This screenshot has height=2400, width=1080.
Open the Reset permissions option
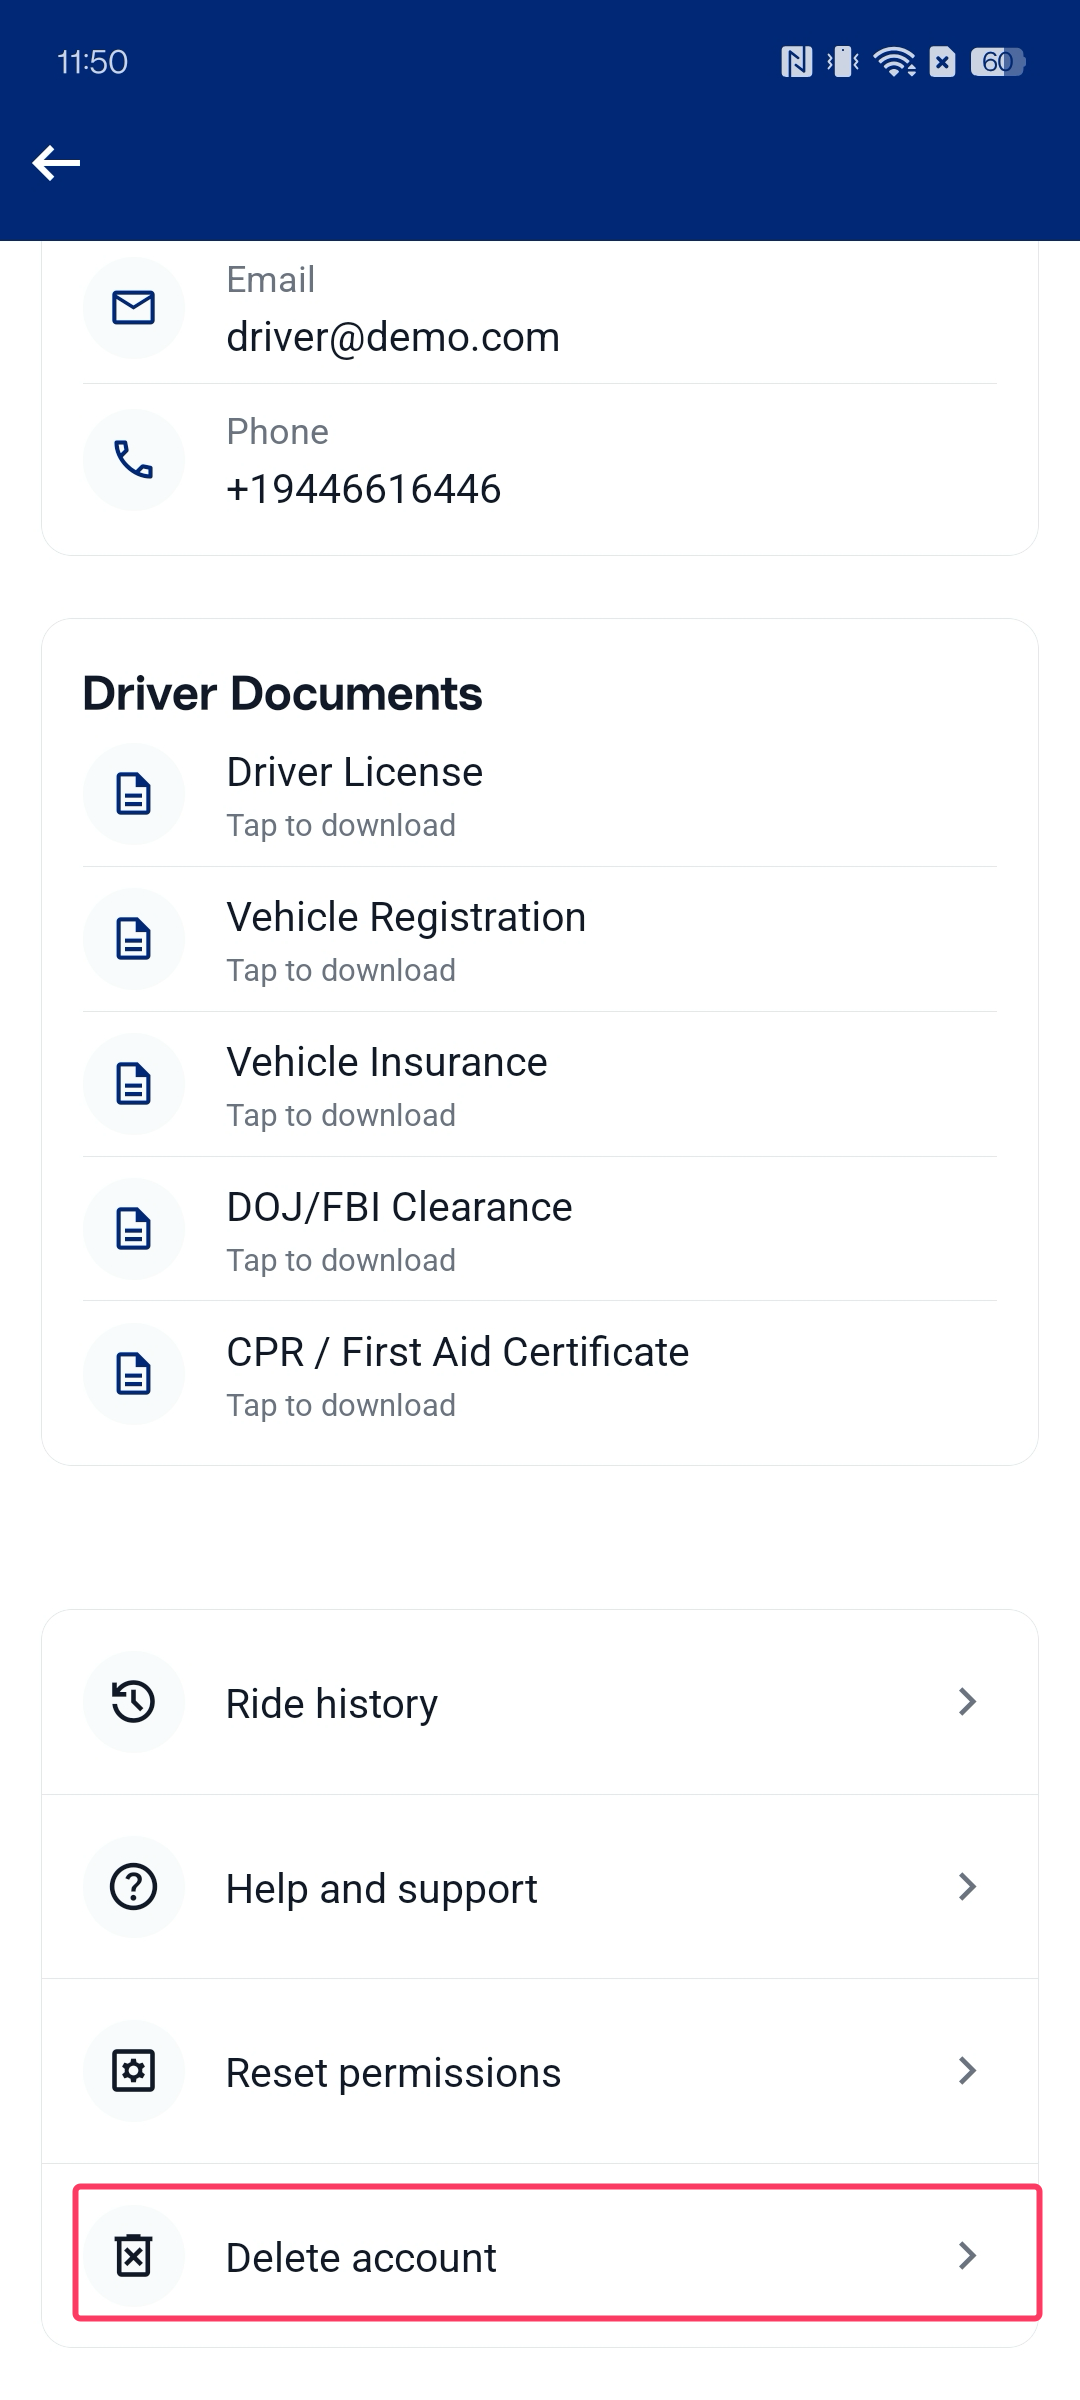pyautogui.click(x=540, y=2071)
